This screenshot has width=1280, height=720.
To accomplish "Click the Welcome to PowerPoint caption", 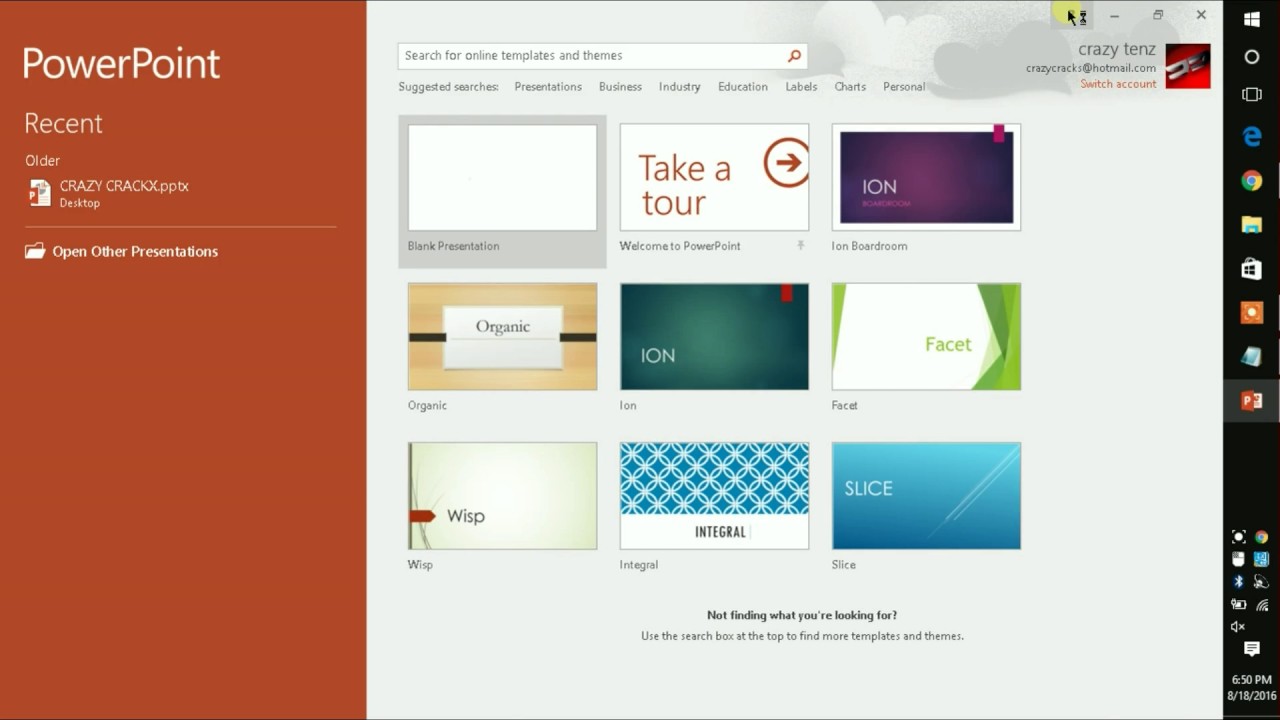I will 680,246.
